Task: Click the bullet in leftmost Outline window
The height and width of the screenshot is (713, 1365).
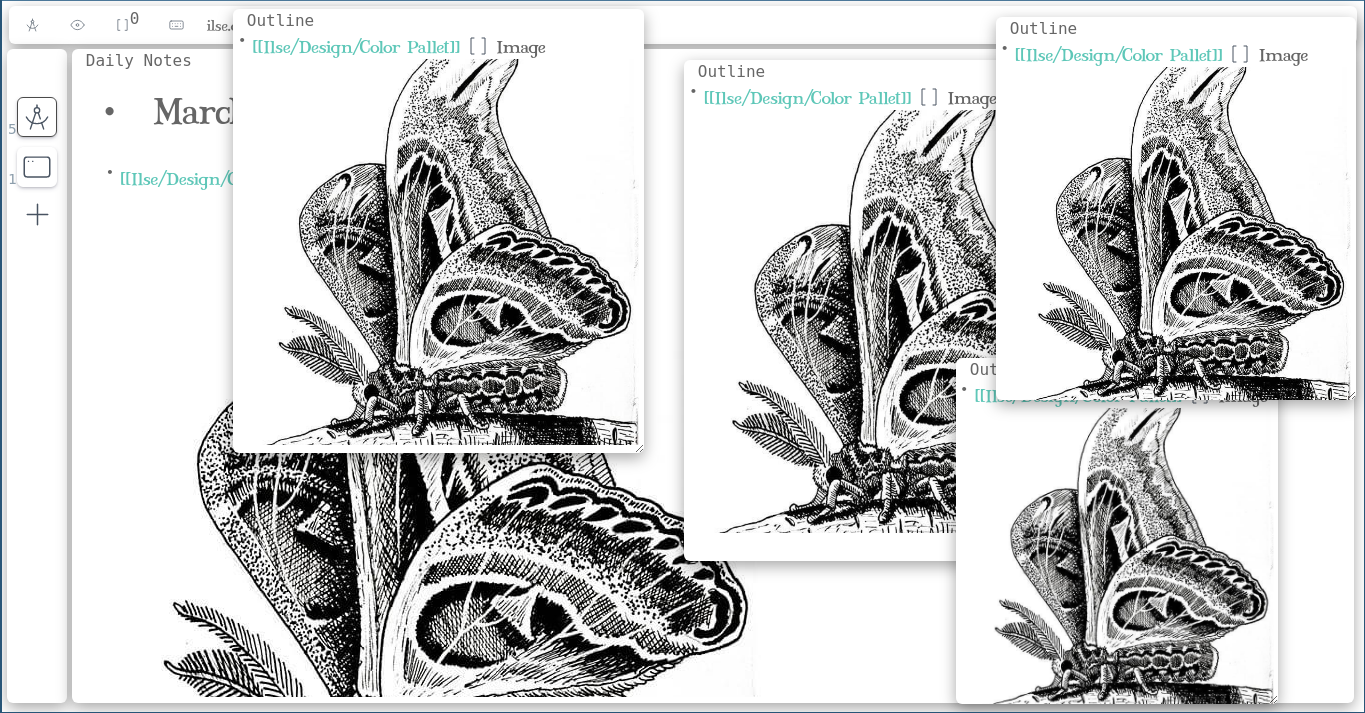Action: point(242,41)
